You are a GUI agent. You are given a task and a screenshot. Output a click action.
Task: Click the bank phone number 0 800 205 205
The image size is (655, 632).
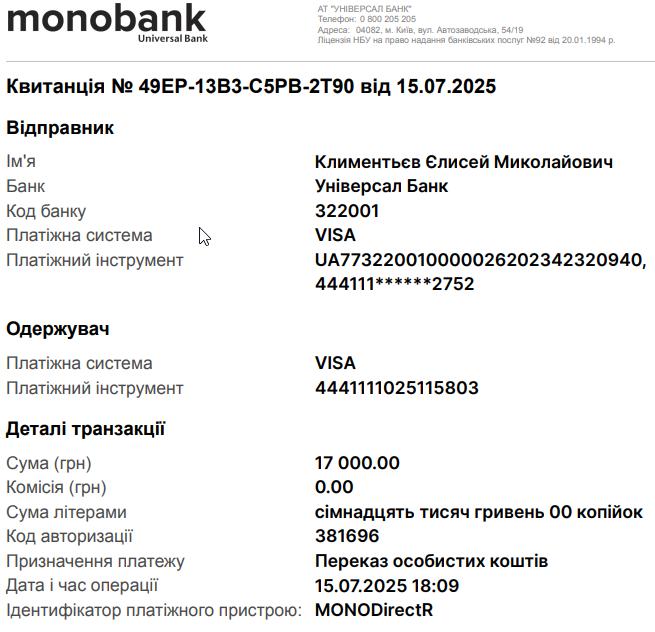click(388, 19)
